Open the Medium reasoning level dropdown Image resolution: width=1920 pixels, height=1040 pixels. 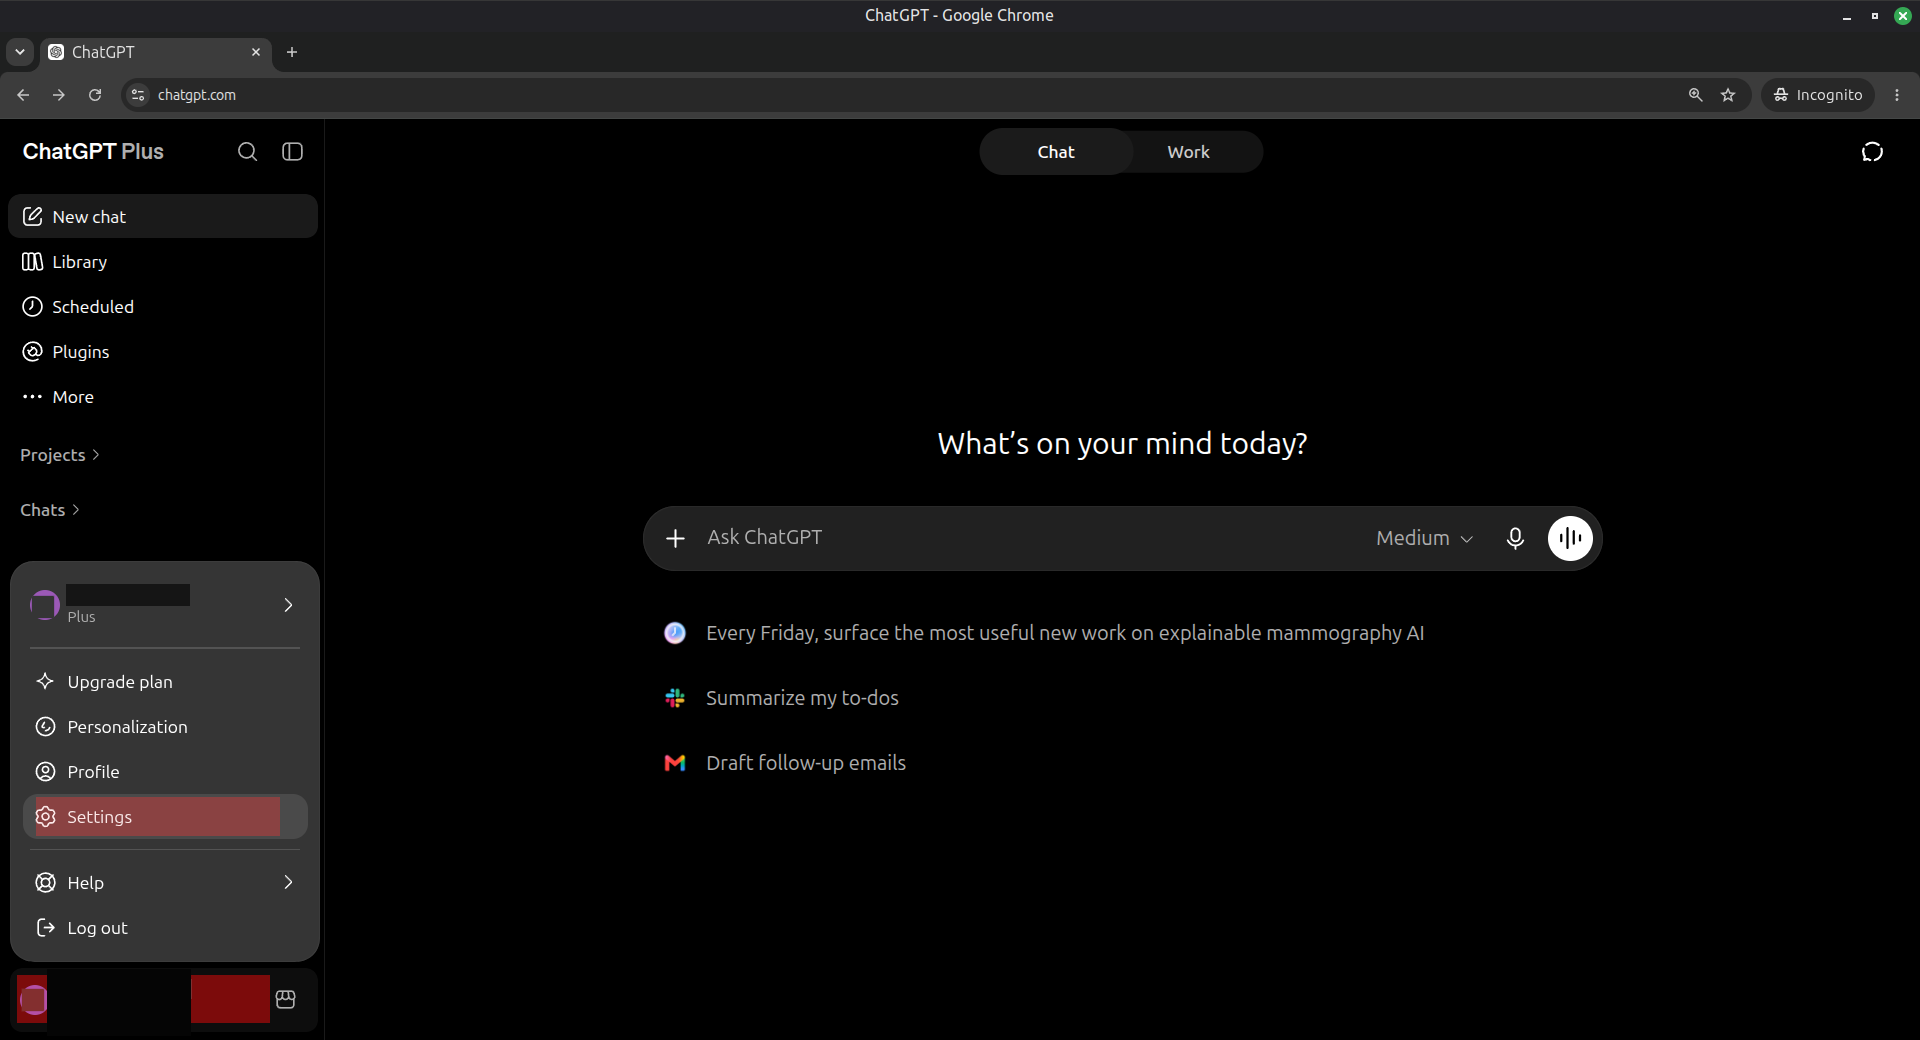pyautogui.click(x=1424, y=538)
